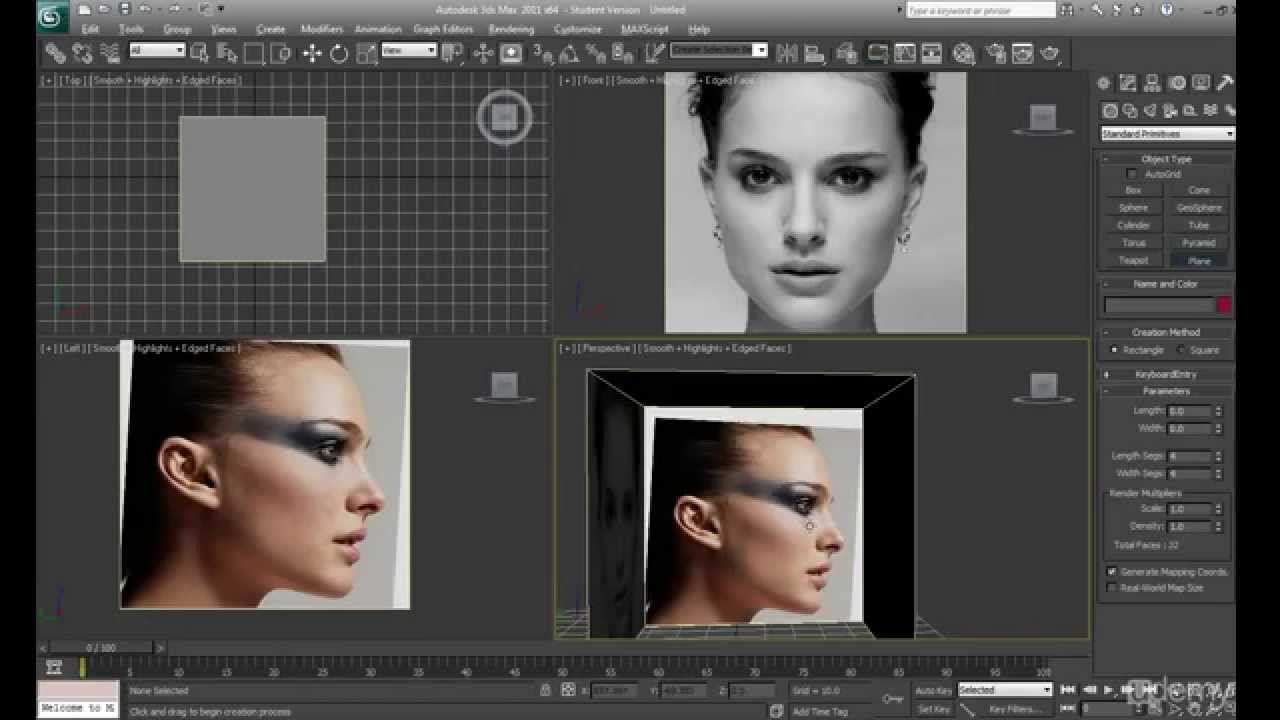Open the MAXScript menu

click(x=644, y=29)
